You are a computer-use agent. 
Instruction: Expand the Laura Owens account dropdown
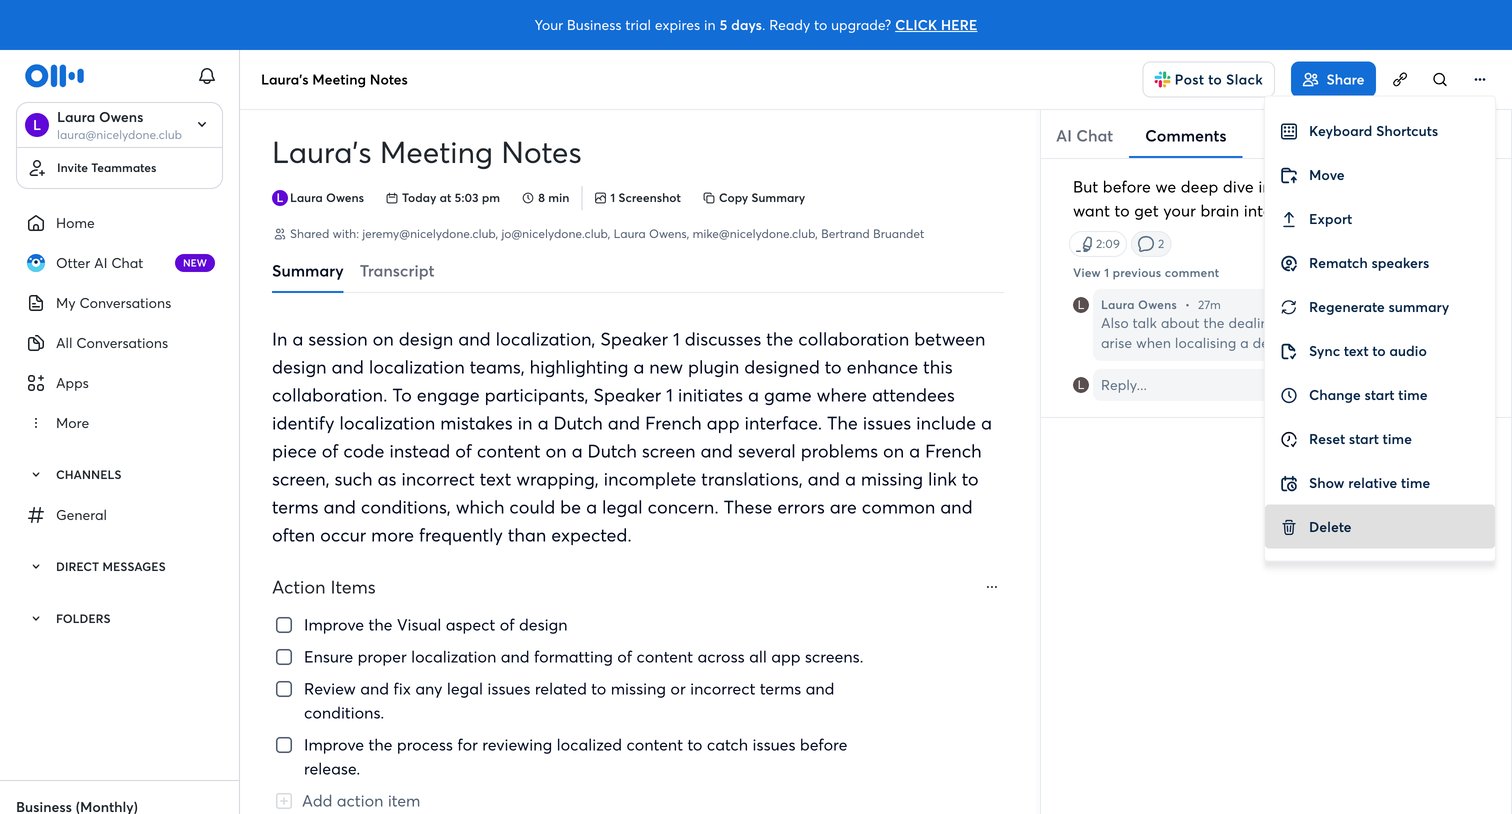tap(202, 125)
